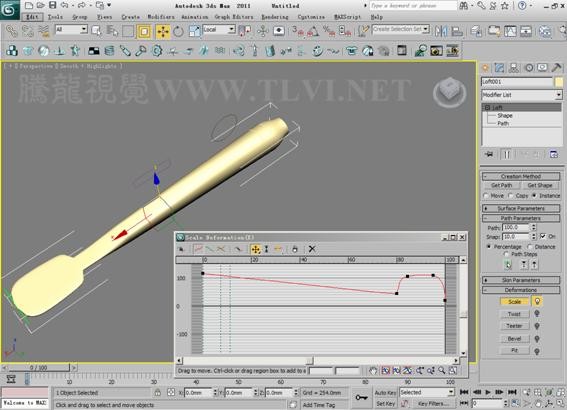Open the Tools menu
Viewport: 567px width, 410px height.
pyautogui.click(x=55, y=17)
